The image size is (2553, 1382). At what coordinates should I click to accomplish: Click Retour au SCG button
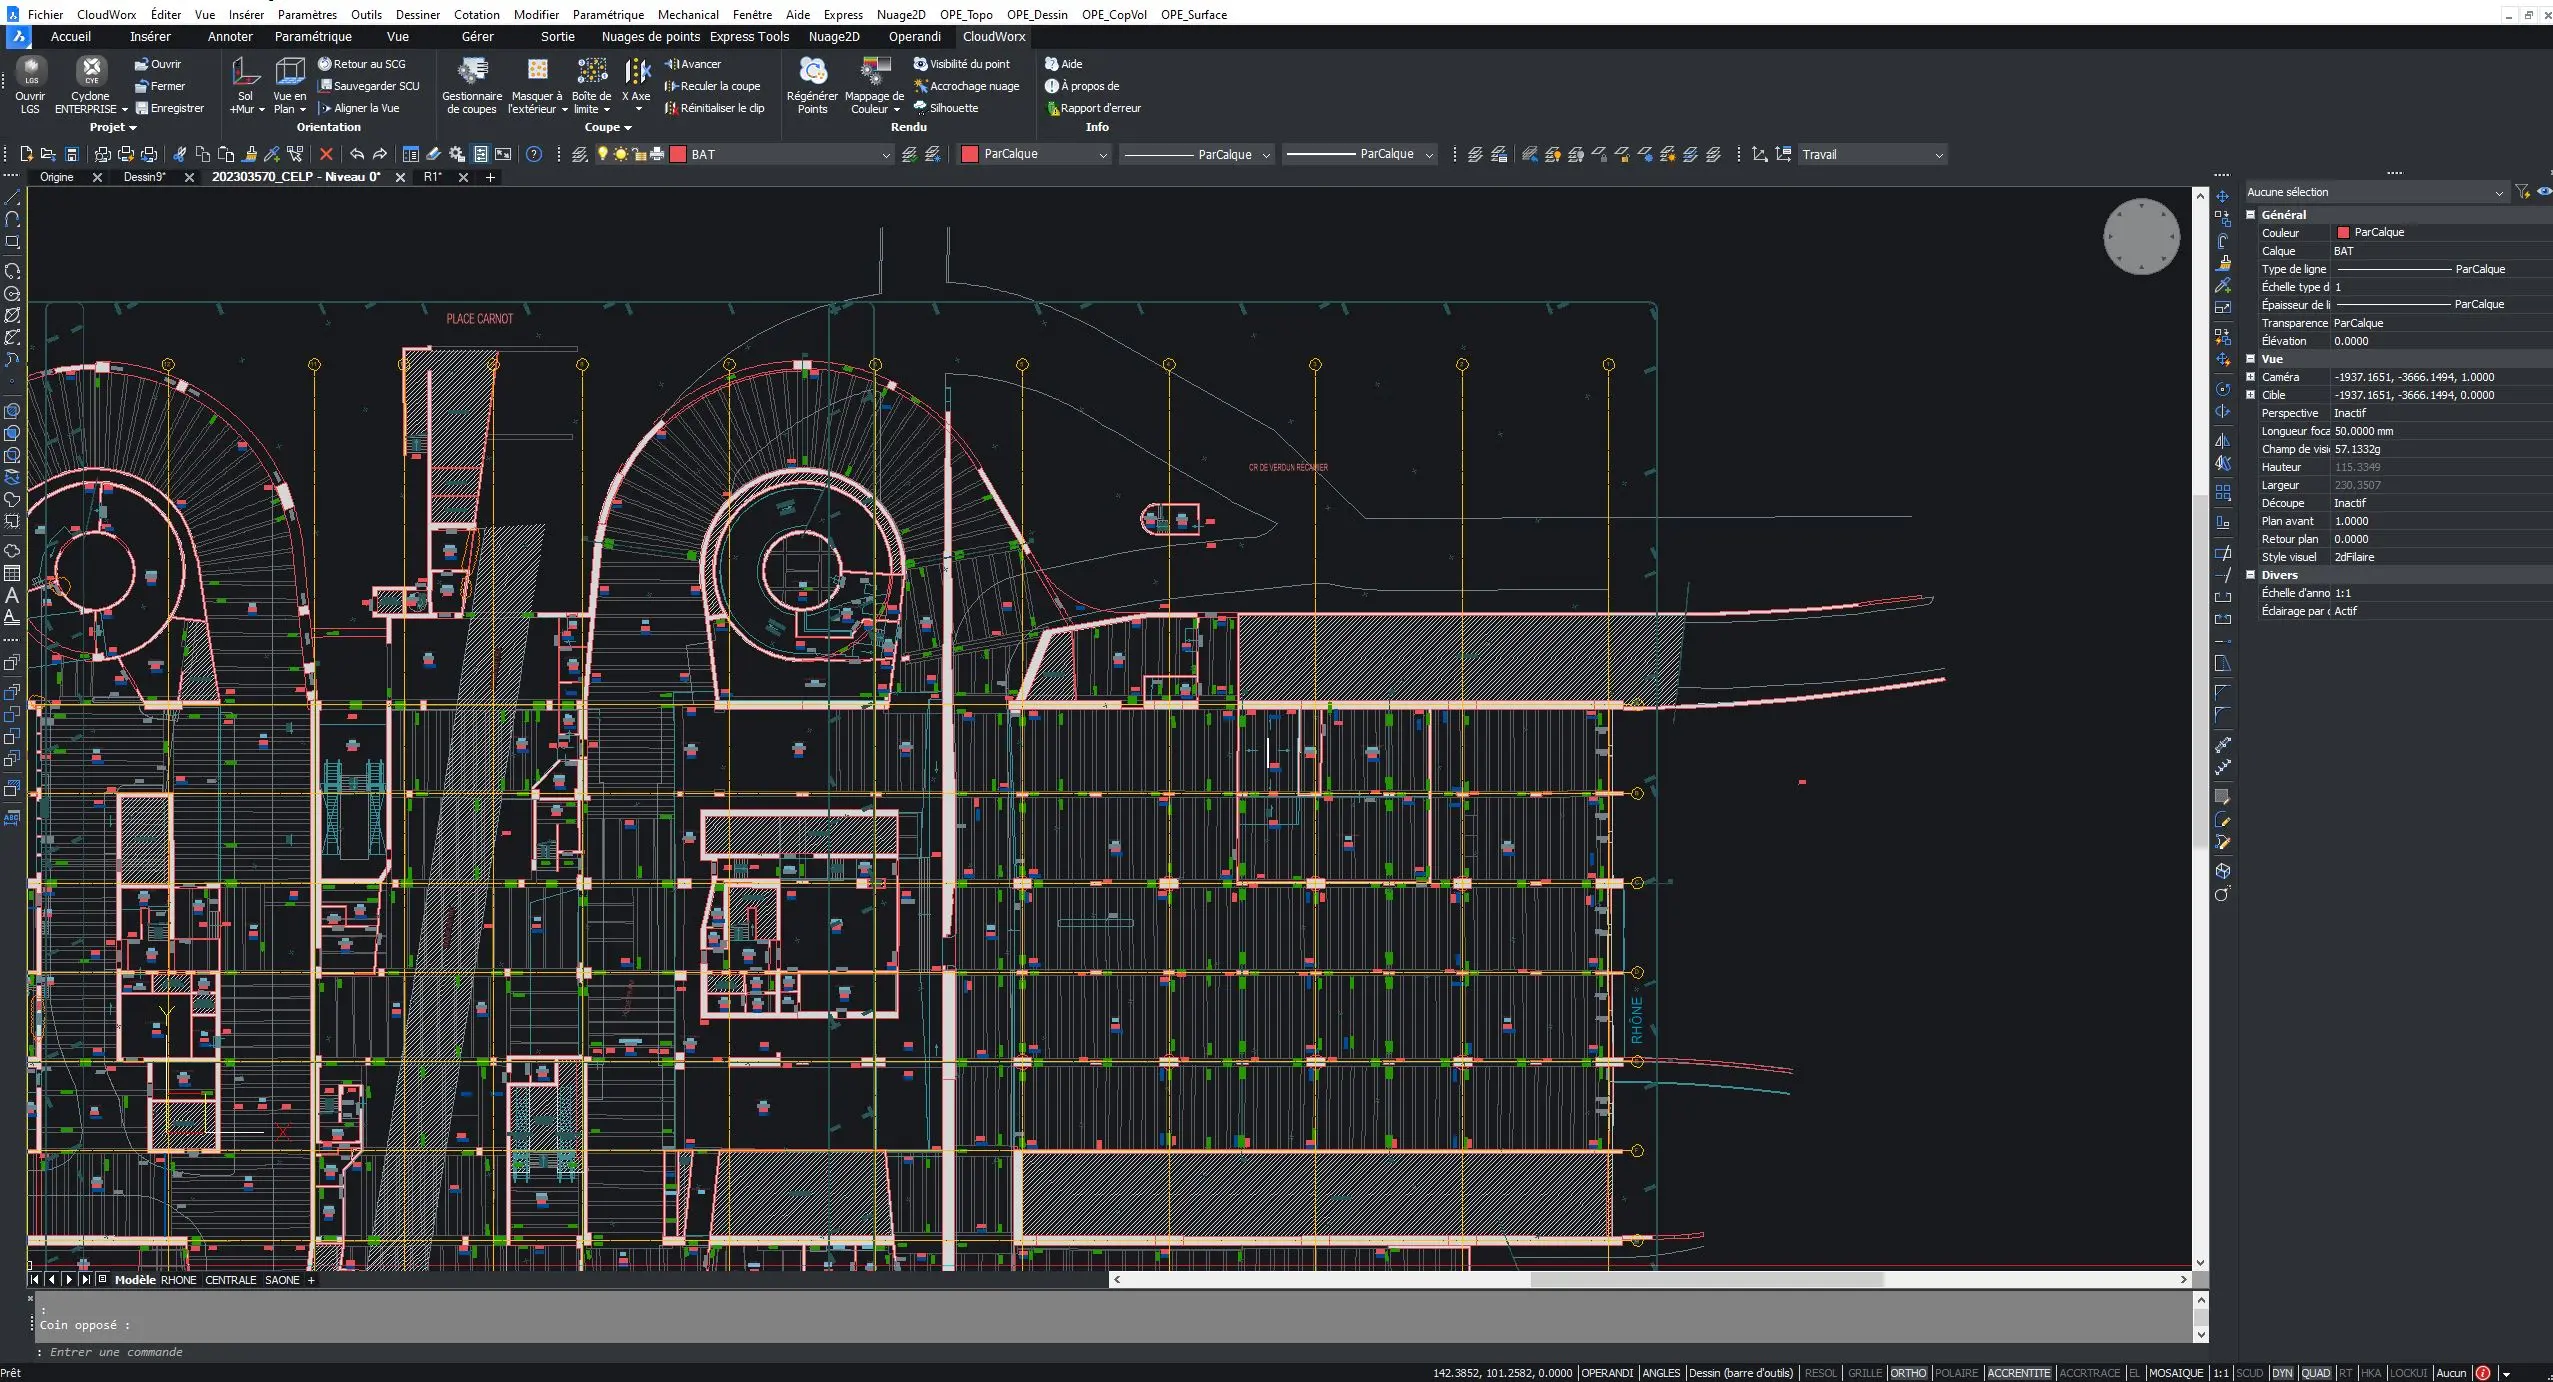(x=362, y=64)
